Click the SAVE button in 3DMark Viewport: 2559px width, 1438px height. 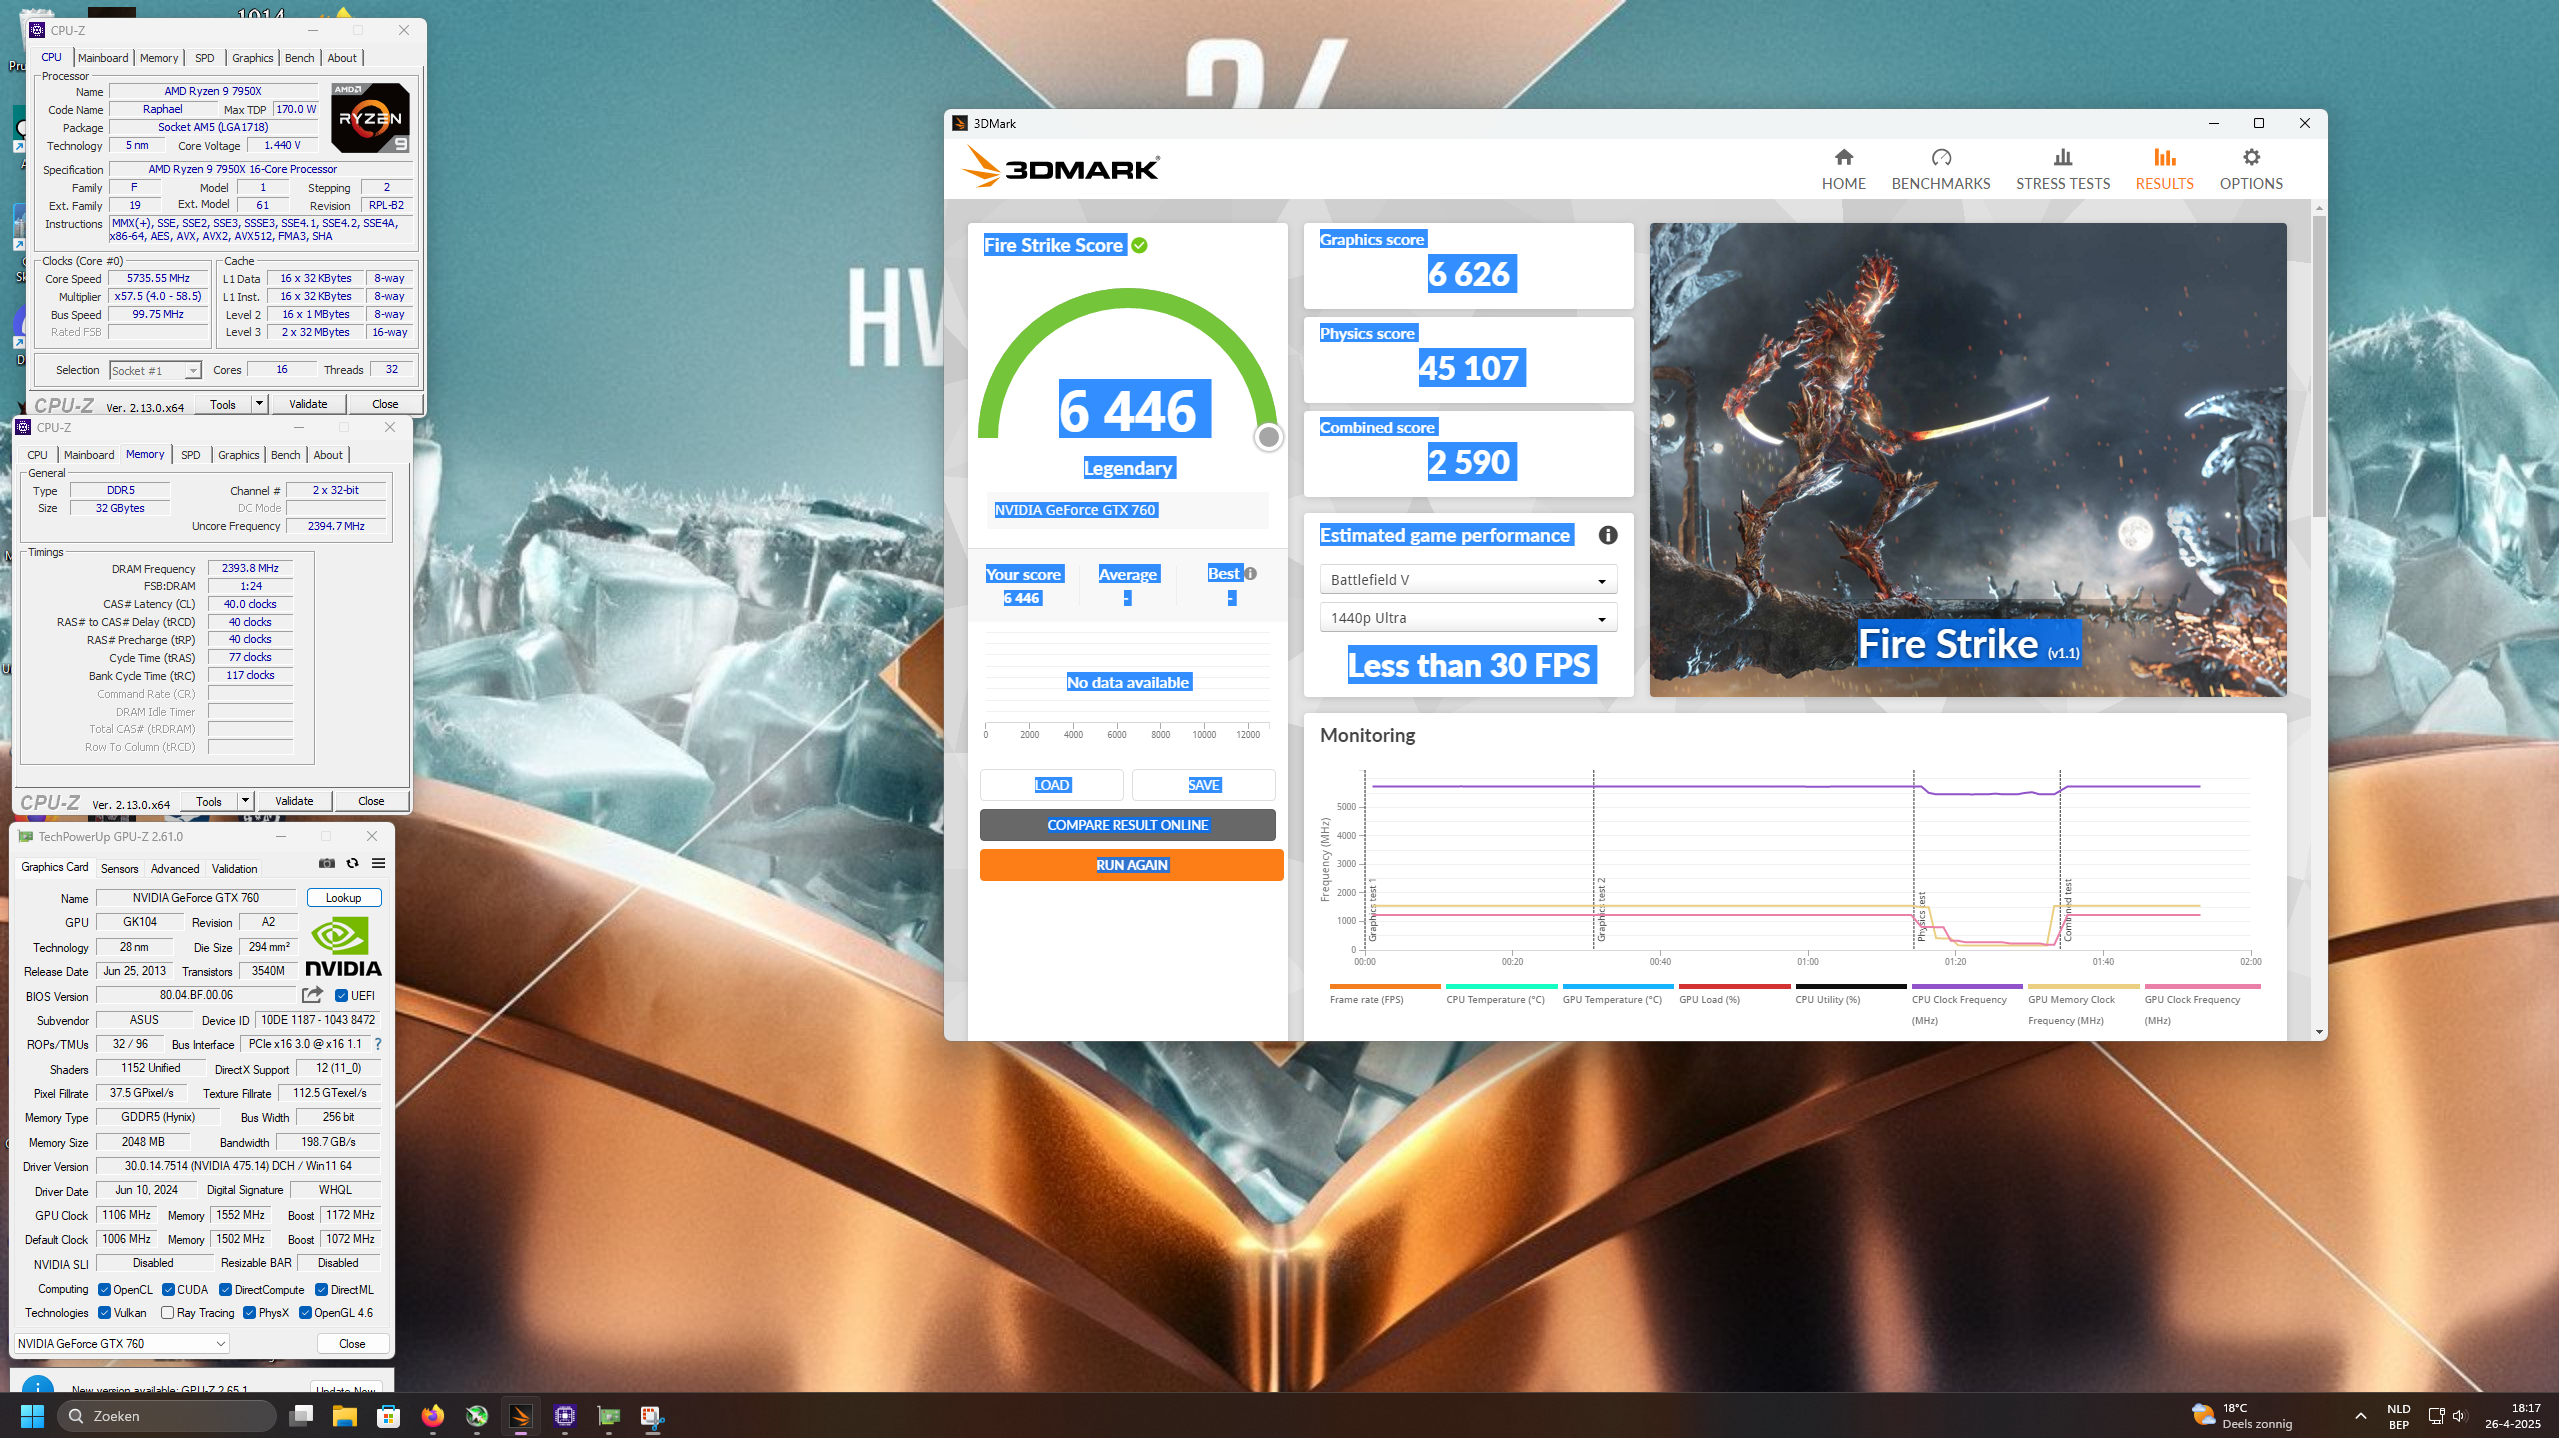pos(1203,785)
